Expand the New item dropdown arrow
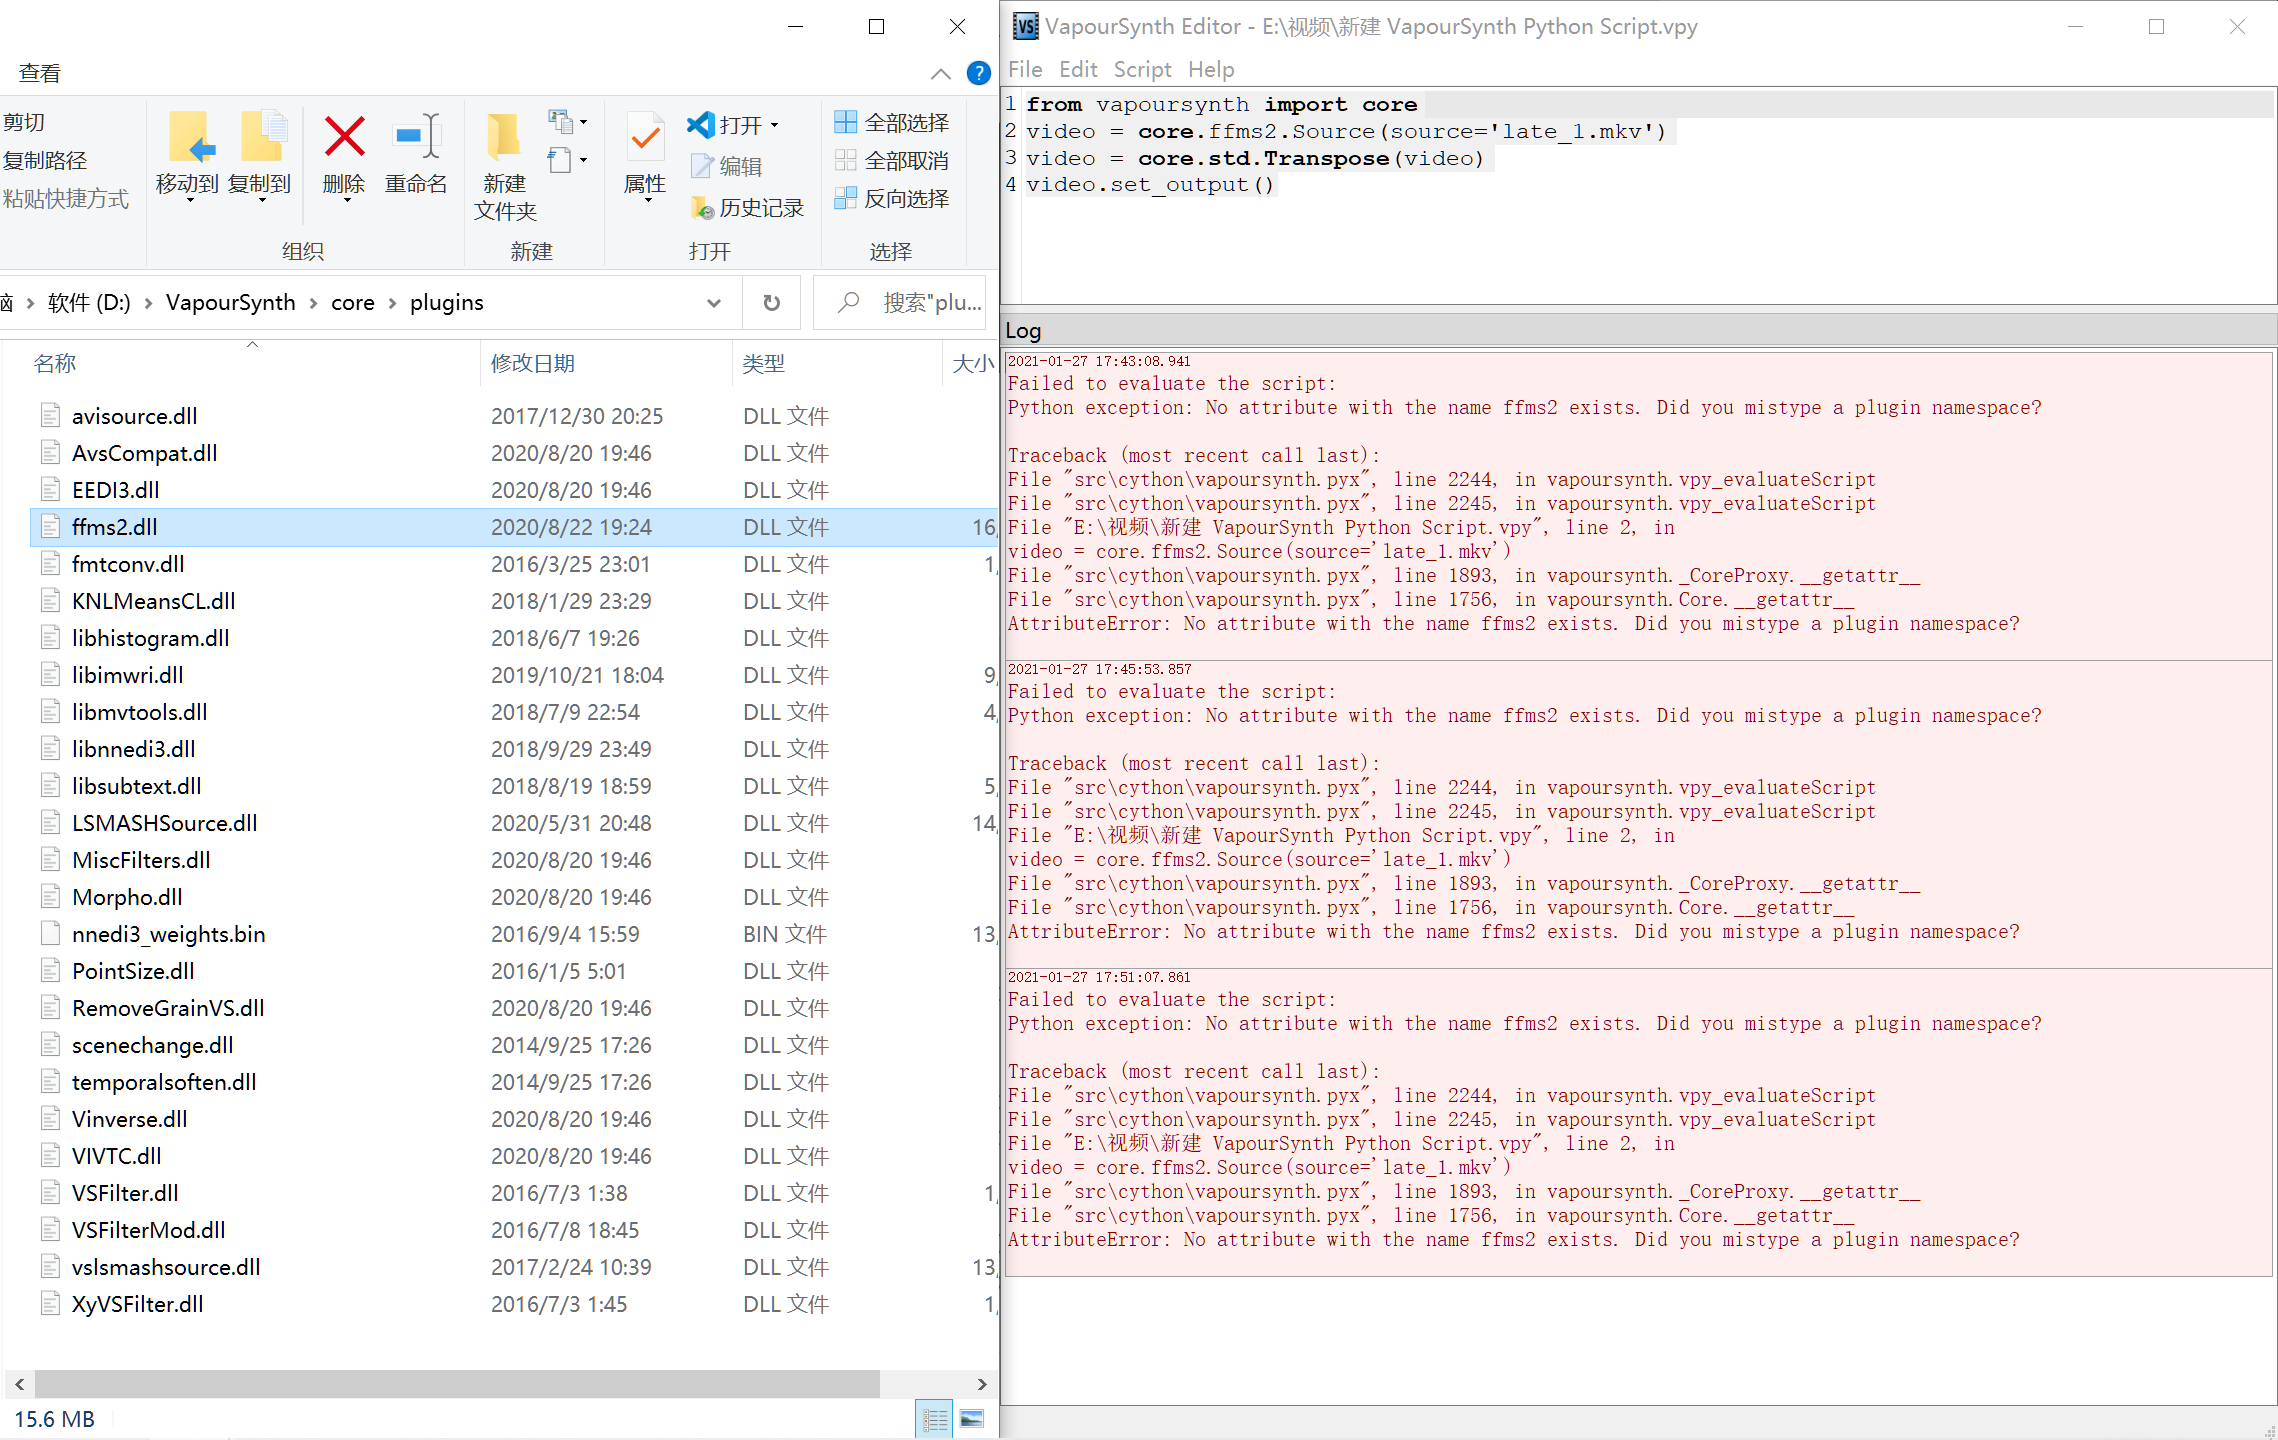The image size is (2278, 1440). click(x=583, y=122)
